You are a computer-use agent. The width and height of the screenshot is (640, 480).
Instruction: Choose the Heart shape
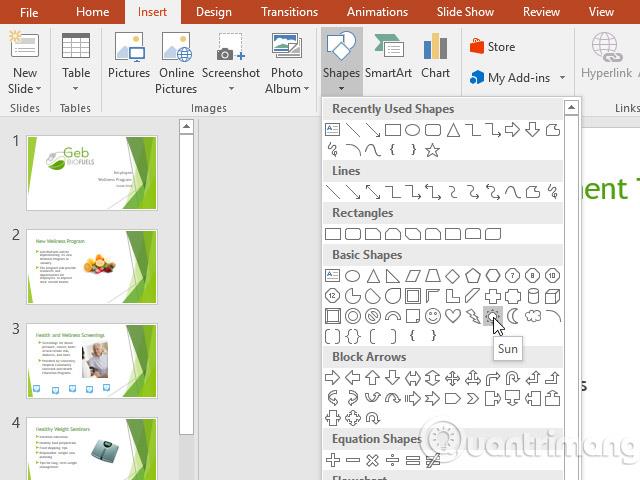click(453, 316)
